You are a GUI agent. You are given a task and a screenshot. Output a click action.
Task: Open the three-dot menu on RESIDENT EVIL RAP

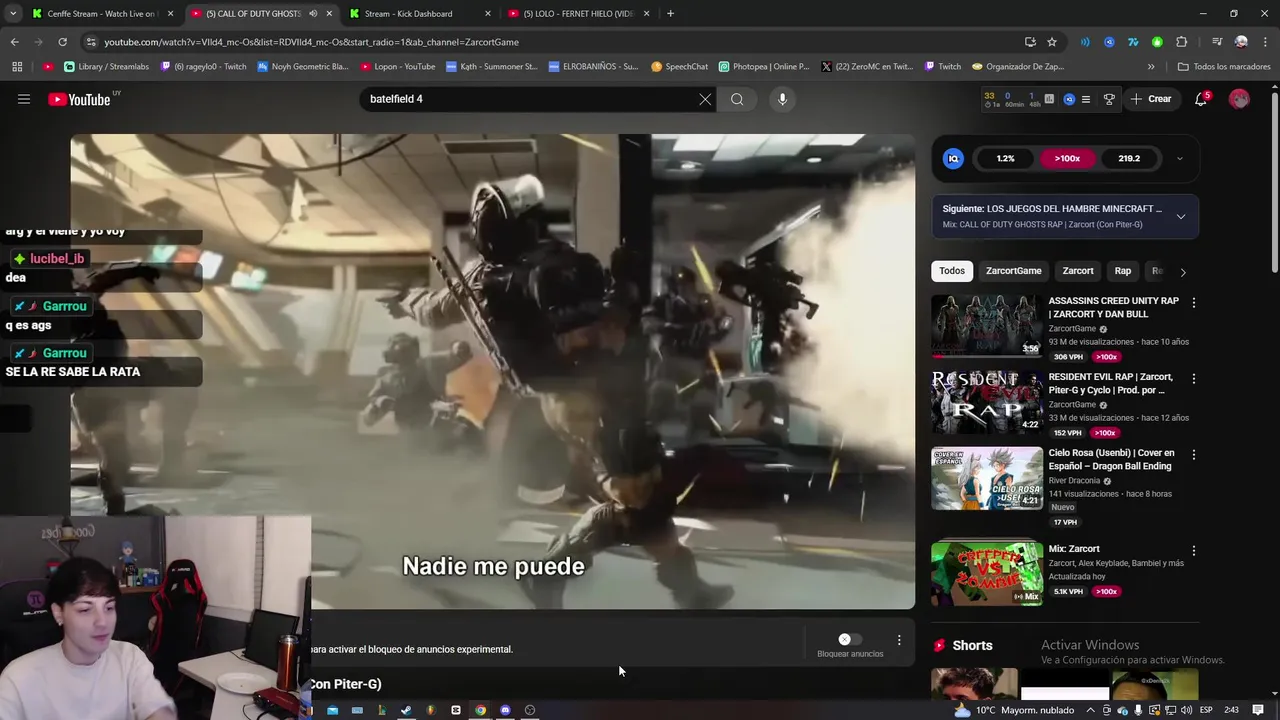pos(1193,378)
